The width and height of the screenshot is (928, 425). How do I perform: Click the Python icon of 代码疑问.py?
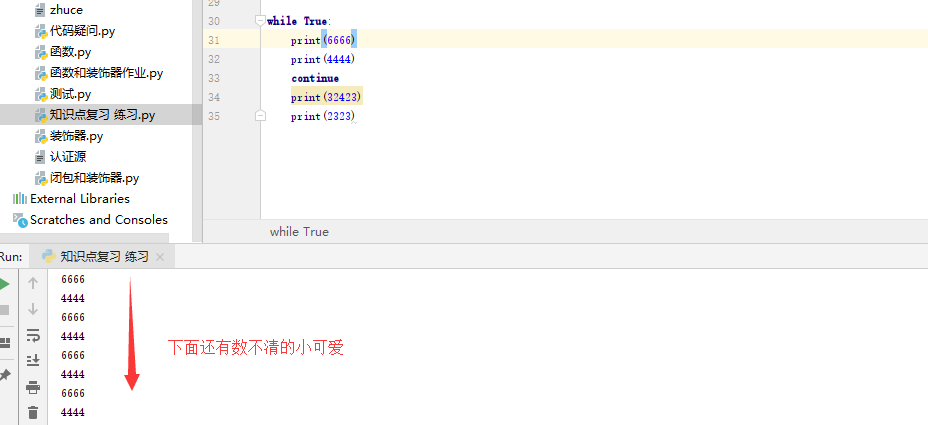[x=41, y=31]
